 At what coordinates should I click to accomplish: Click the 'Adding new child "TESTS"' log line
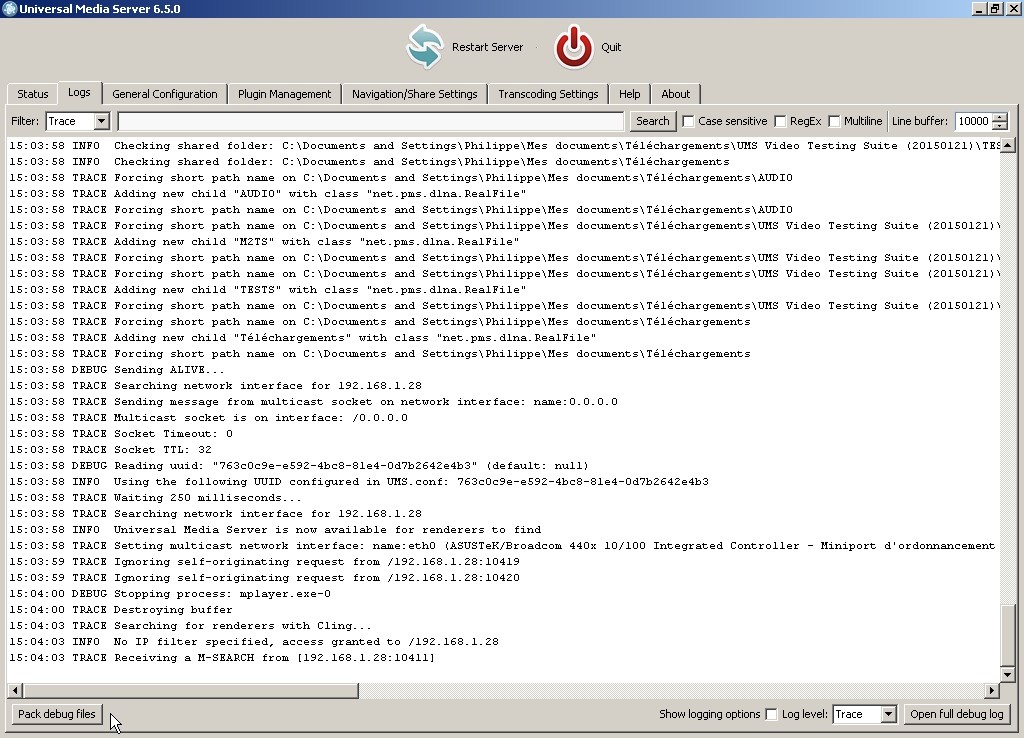point(268,290)
